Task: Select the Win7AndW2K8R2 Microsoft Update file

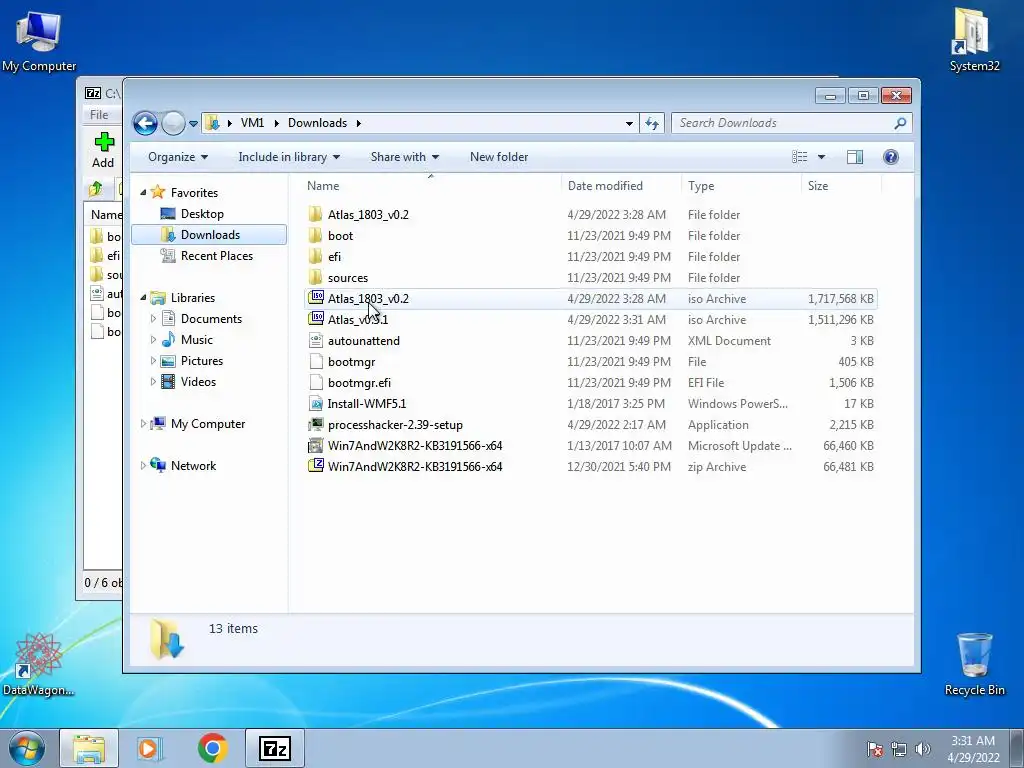Action: click(591, 446)
